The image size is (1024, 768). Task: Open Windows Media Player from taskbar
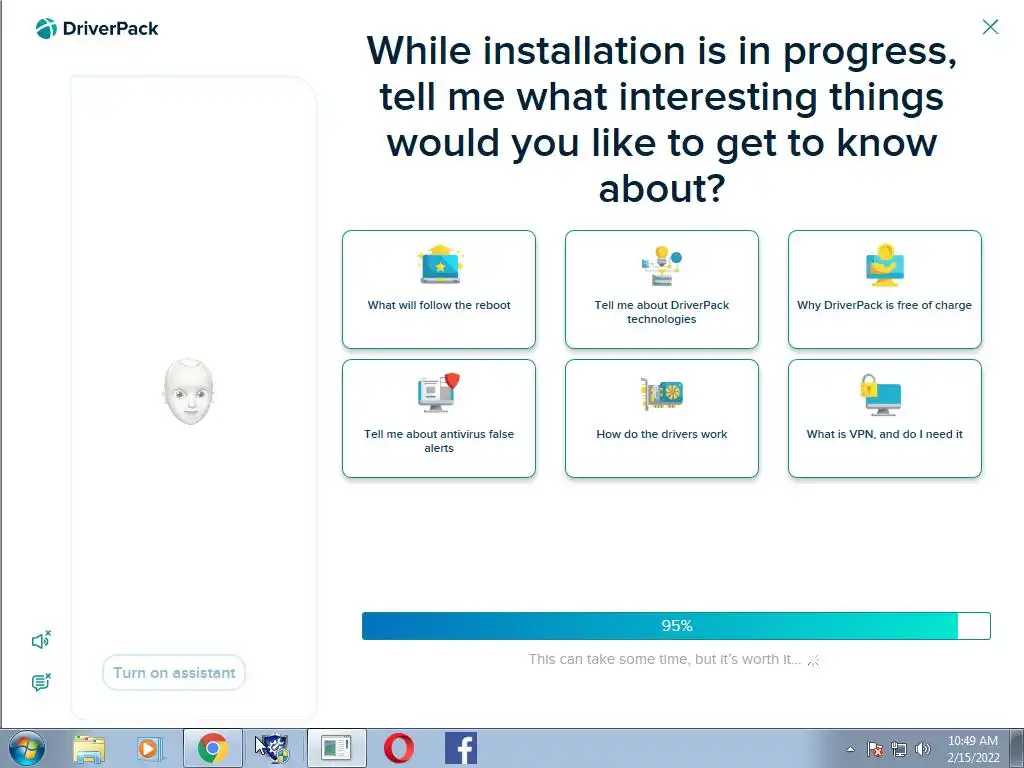point(149,749)
